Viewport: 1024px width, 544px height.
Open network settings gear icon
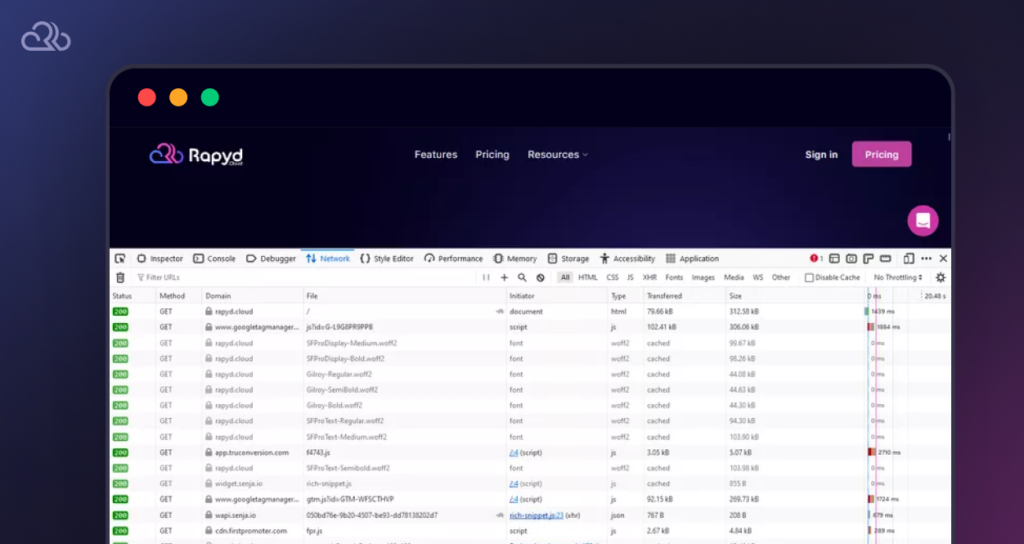[940, 278]
